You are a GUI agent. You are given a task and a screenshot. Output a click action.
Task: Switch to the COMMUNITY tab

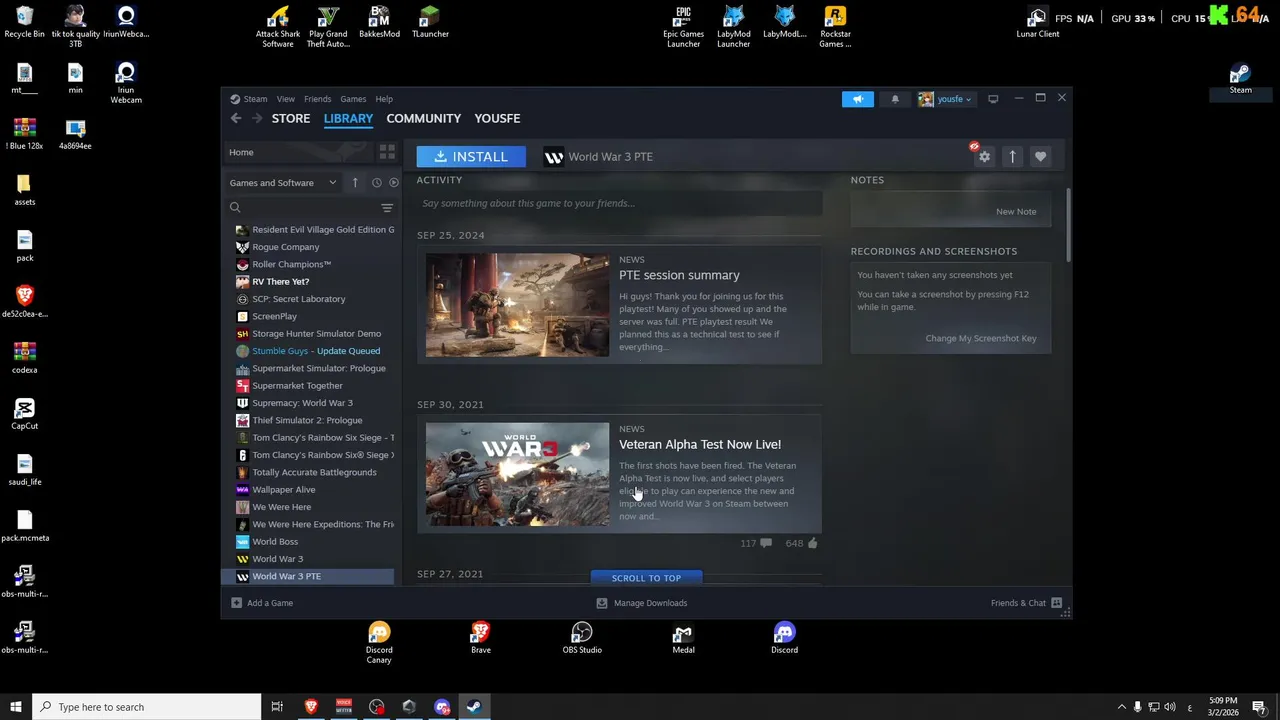coord(424,118)
